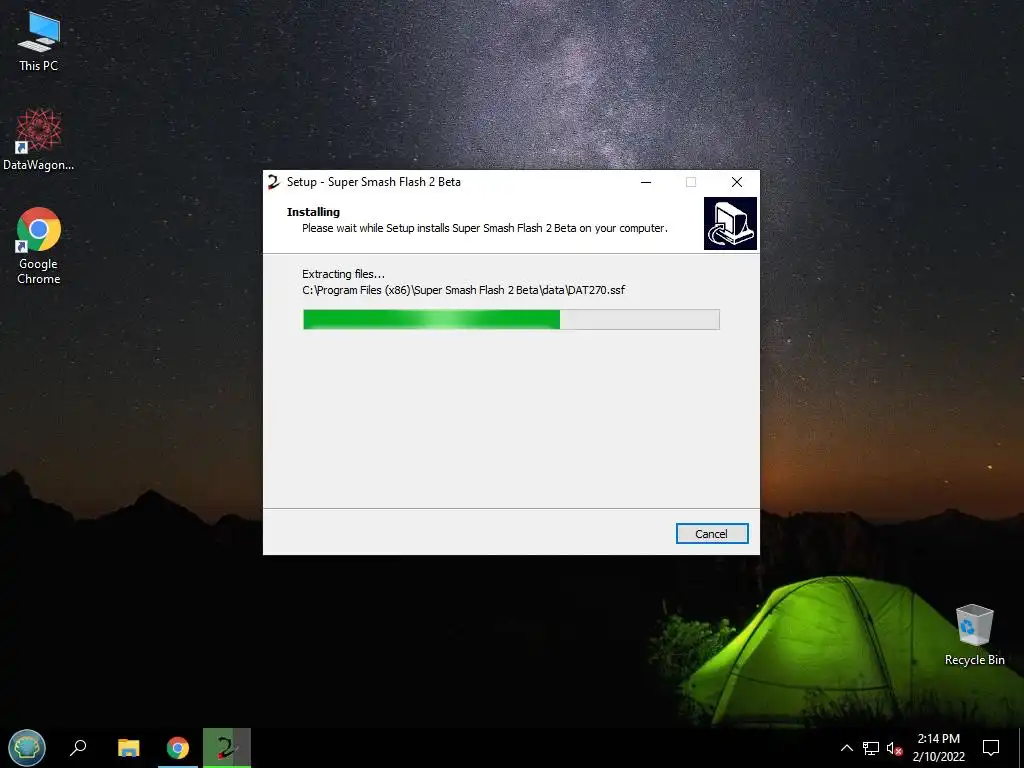Click the muted volume tray icon

tap(894, 748)
